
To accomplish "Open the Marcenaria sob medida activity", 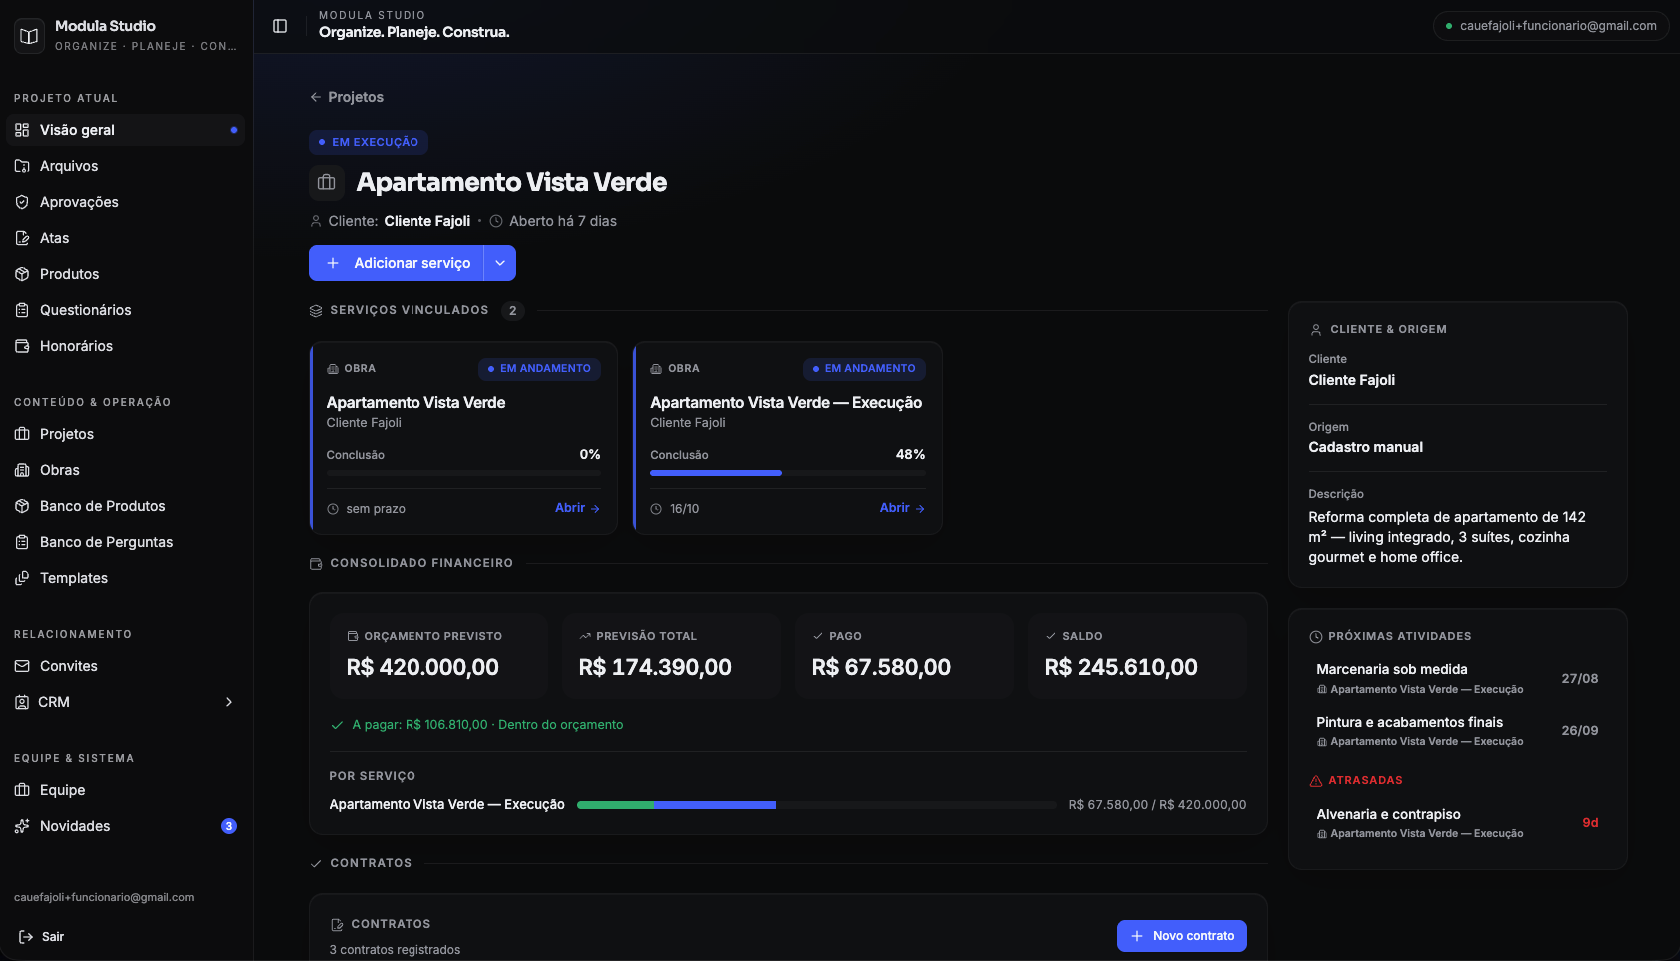I will (x=1458, y=678).
